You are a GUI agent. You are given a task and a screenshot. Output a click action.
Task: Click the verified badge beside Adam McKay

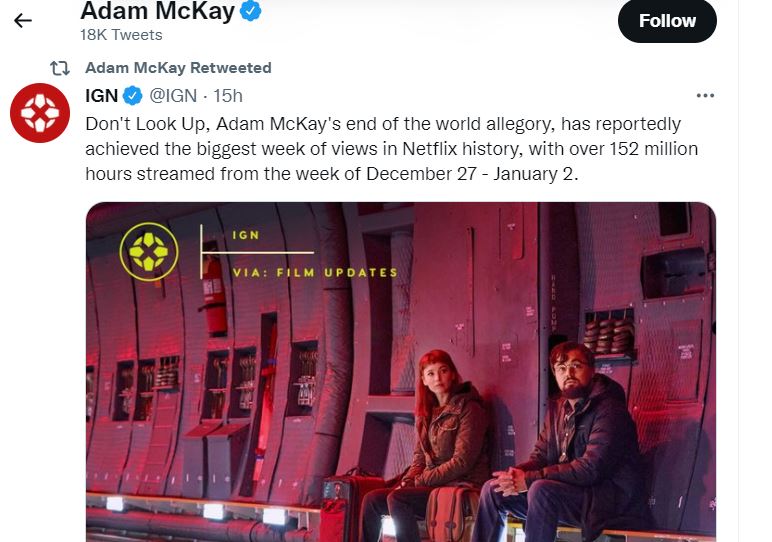pos(251,10)
